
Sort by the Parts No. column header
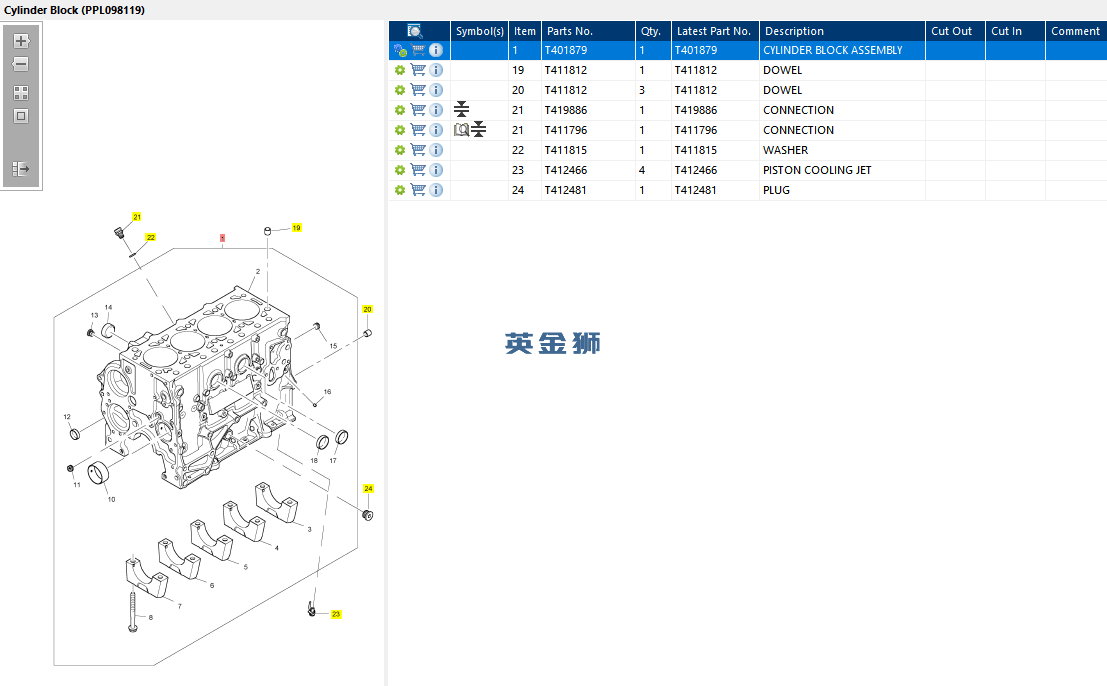pos(570,31)
